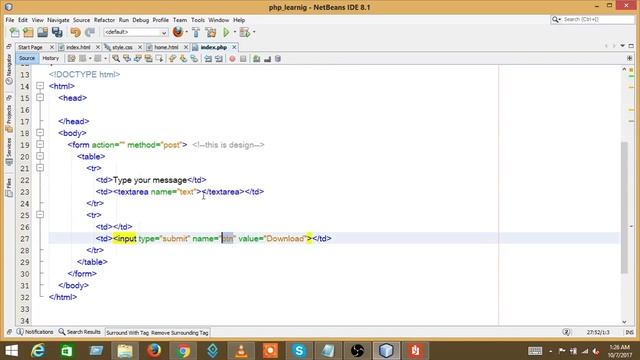Switch editor to History view
The width and height of the screenshot is (640, 360).
coord(51,58)
